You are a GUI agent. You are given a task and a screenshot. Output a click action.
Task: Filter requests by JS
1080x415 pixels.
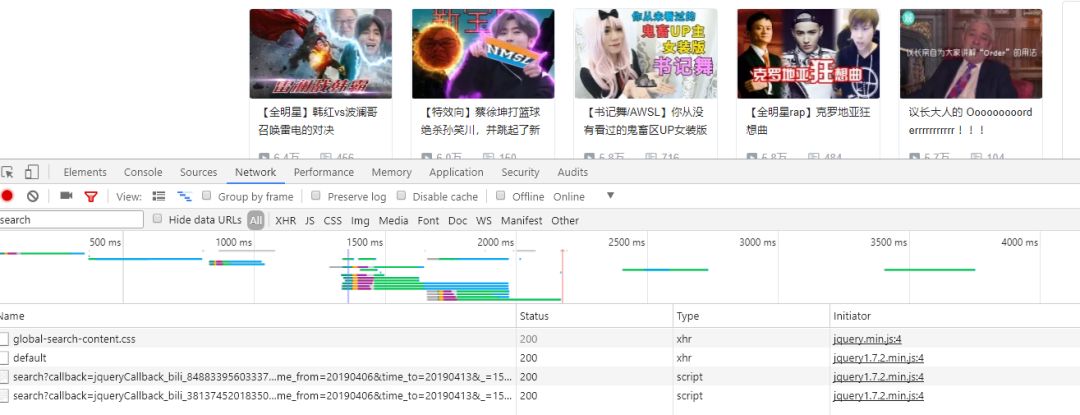[310, 220]
